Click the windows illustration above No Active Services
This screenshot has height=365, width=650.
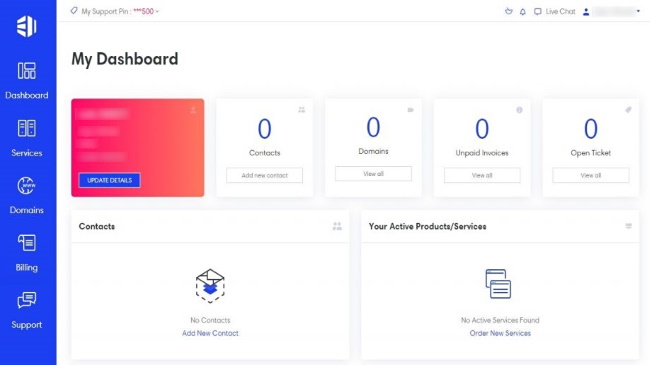pos(498,284)
